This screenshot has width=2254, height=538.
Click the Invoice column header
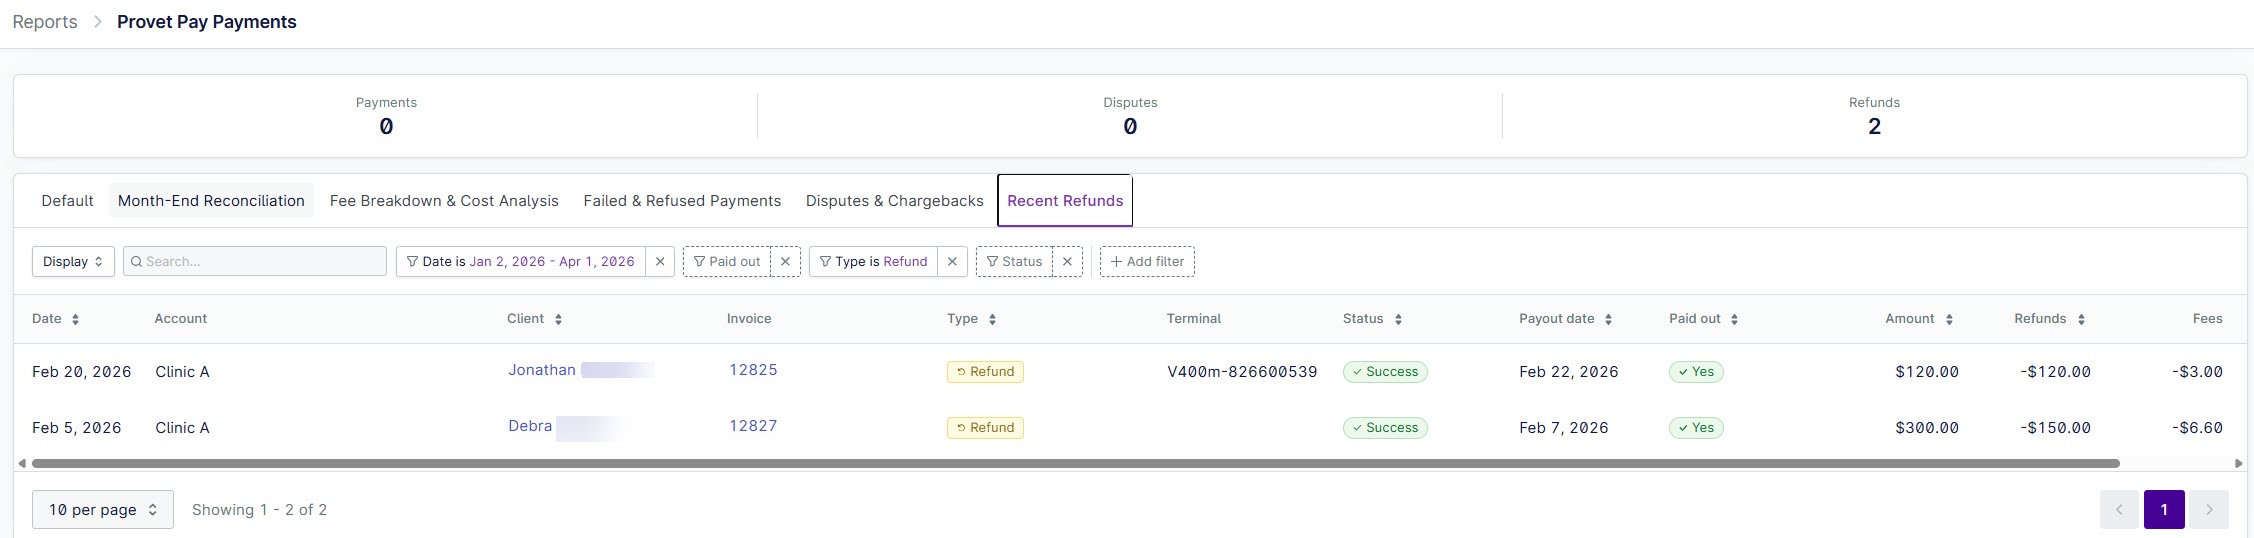coord(749,319)
